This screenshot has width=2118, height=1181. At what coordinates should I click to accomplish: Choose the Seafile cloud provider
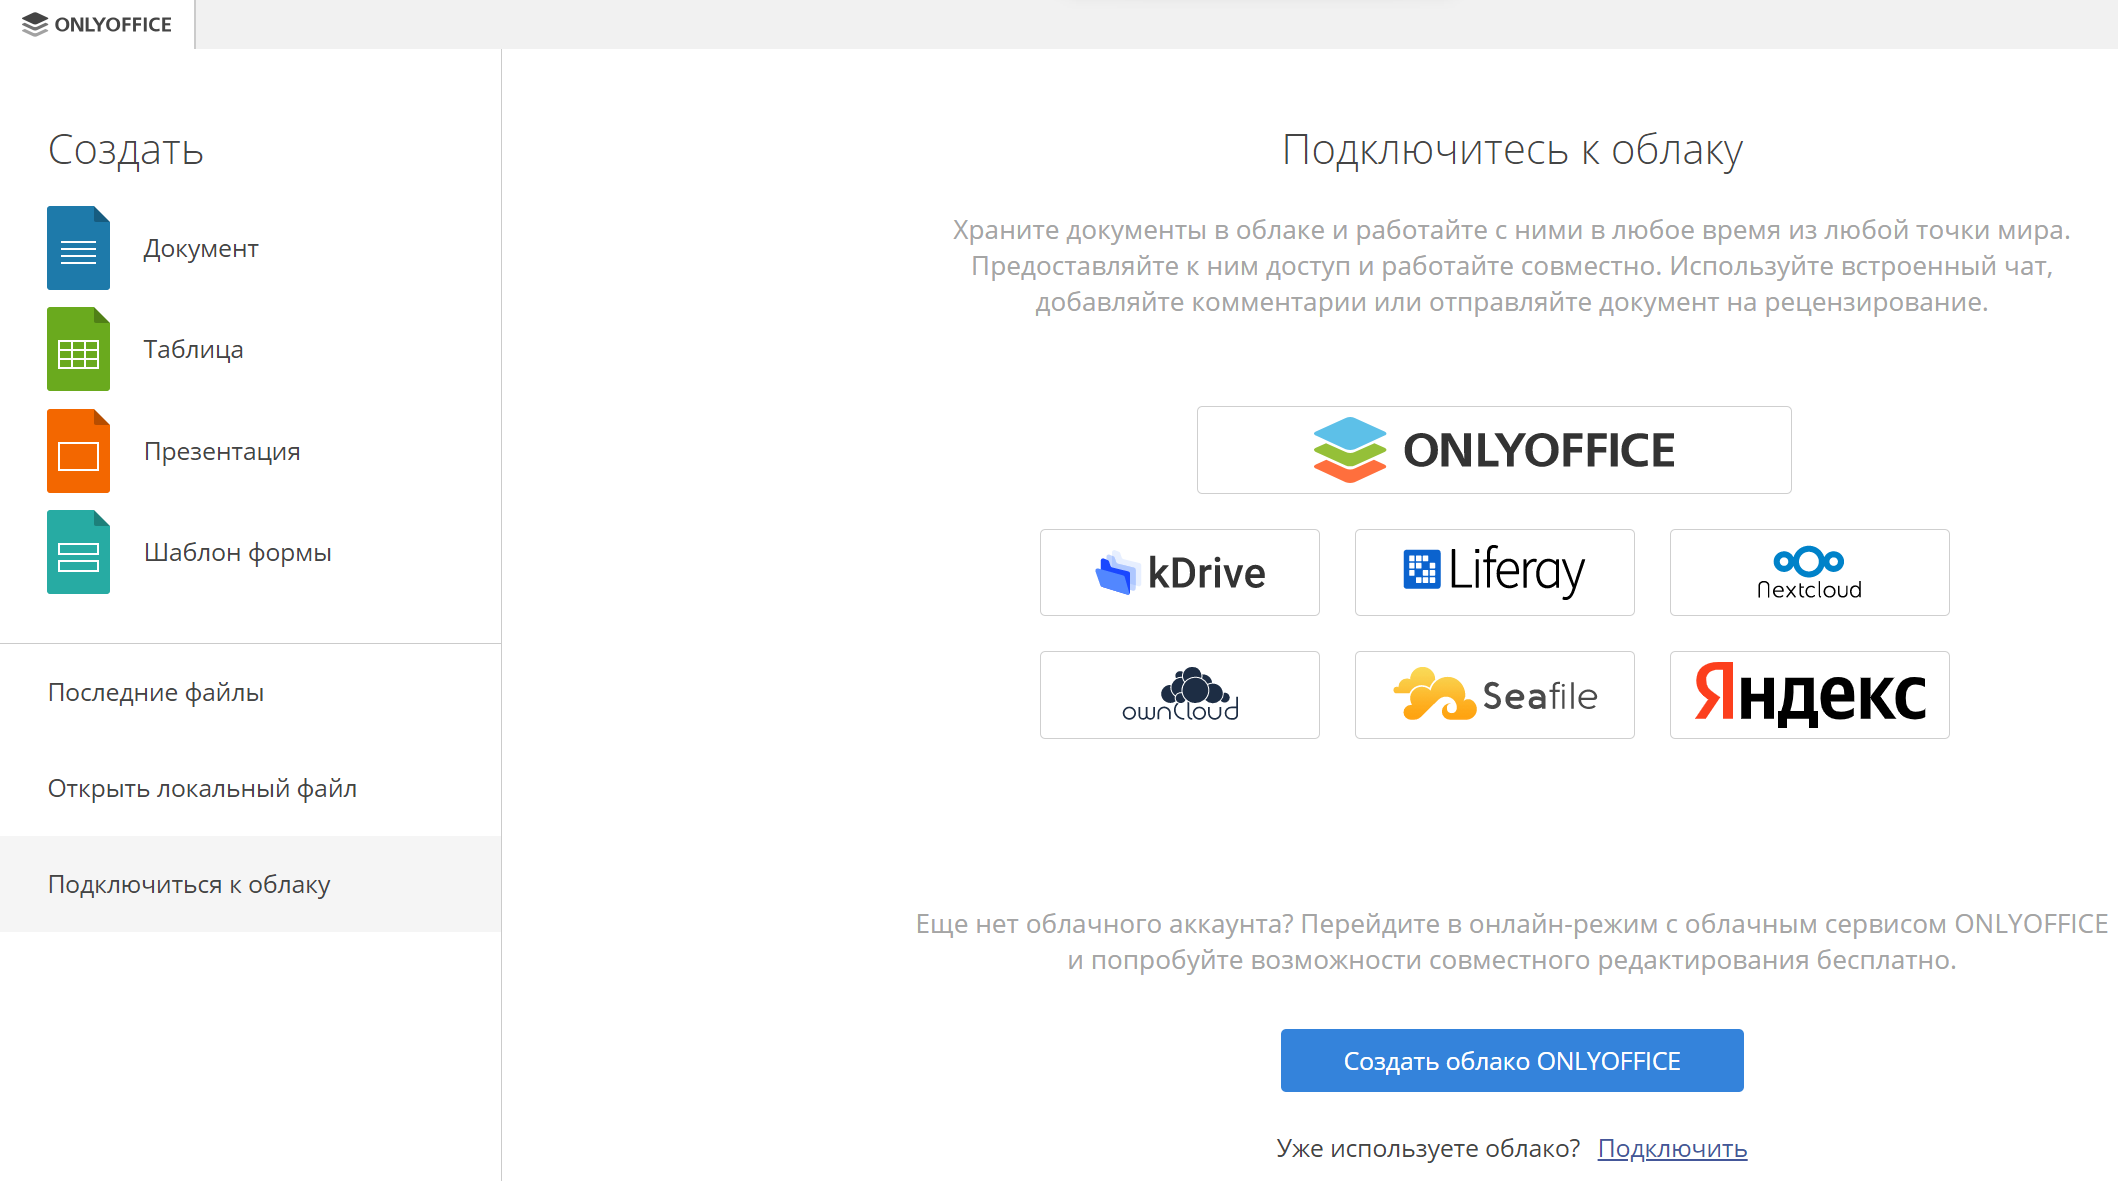[1495, 695]
